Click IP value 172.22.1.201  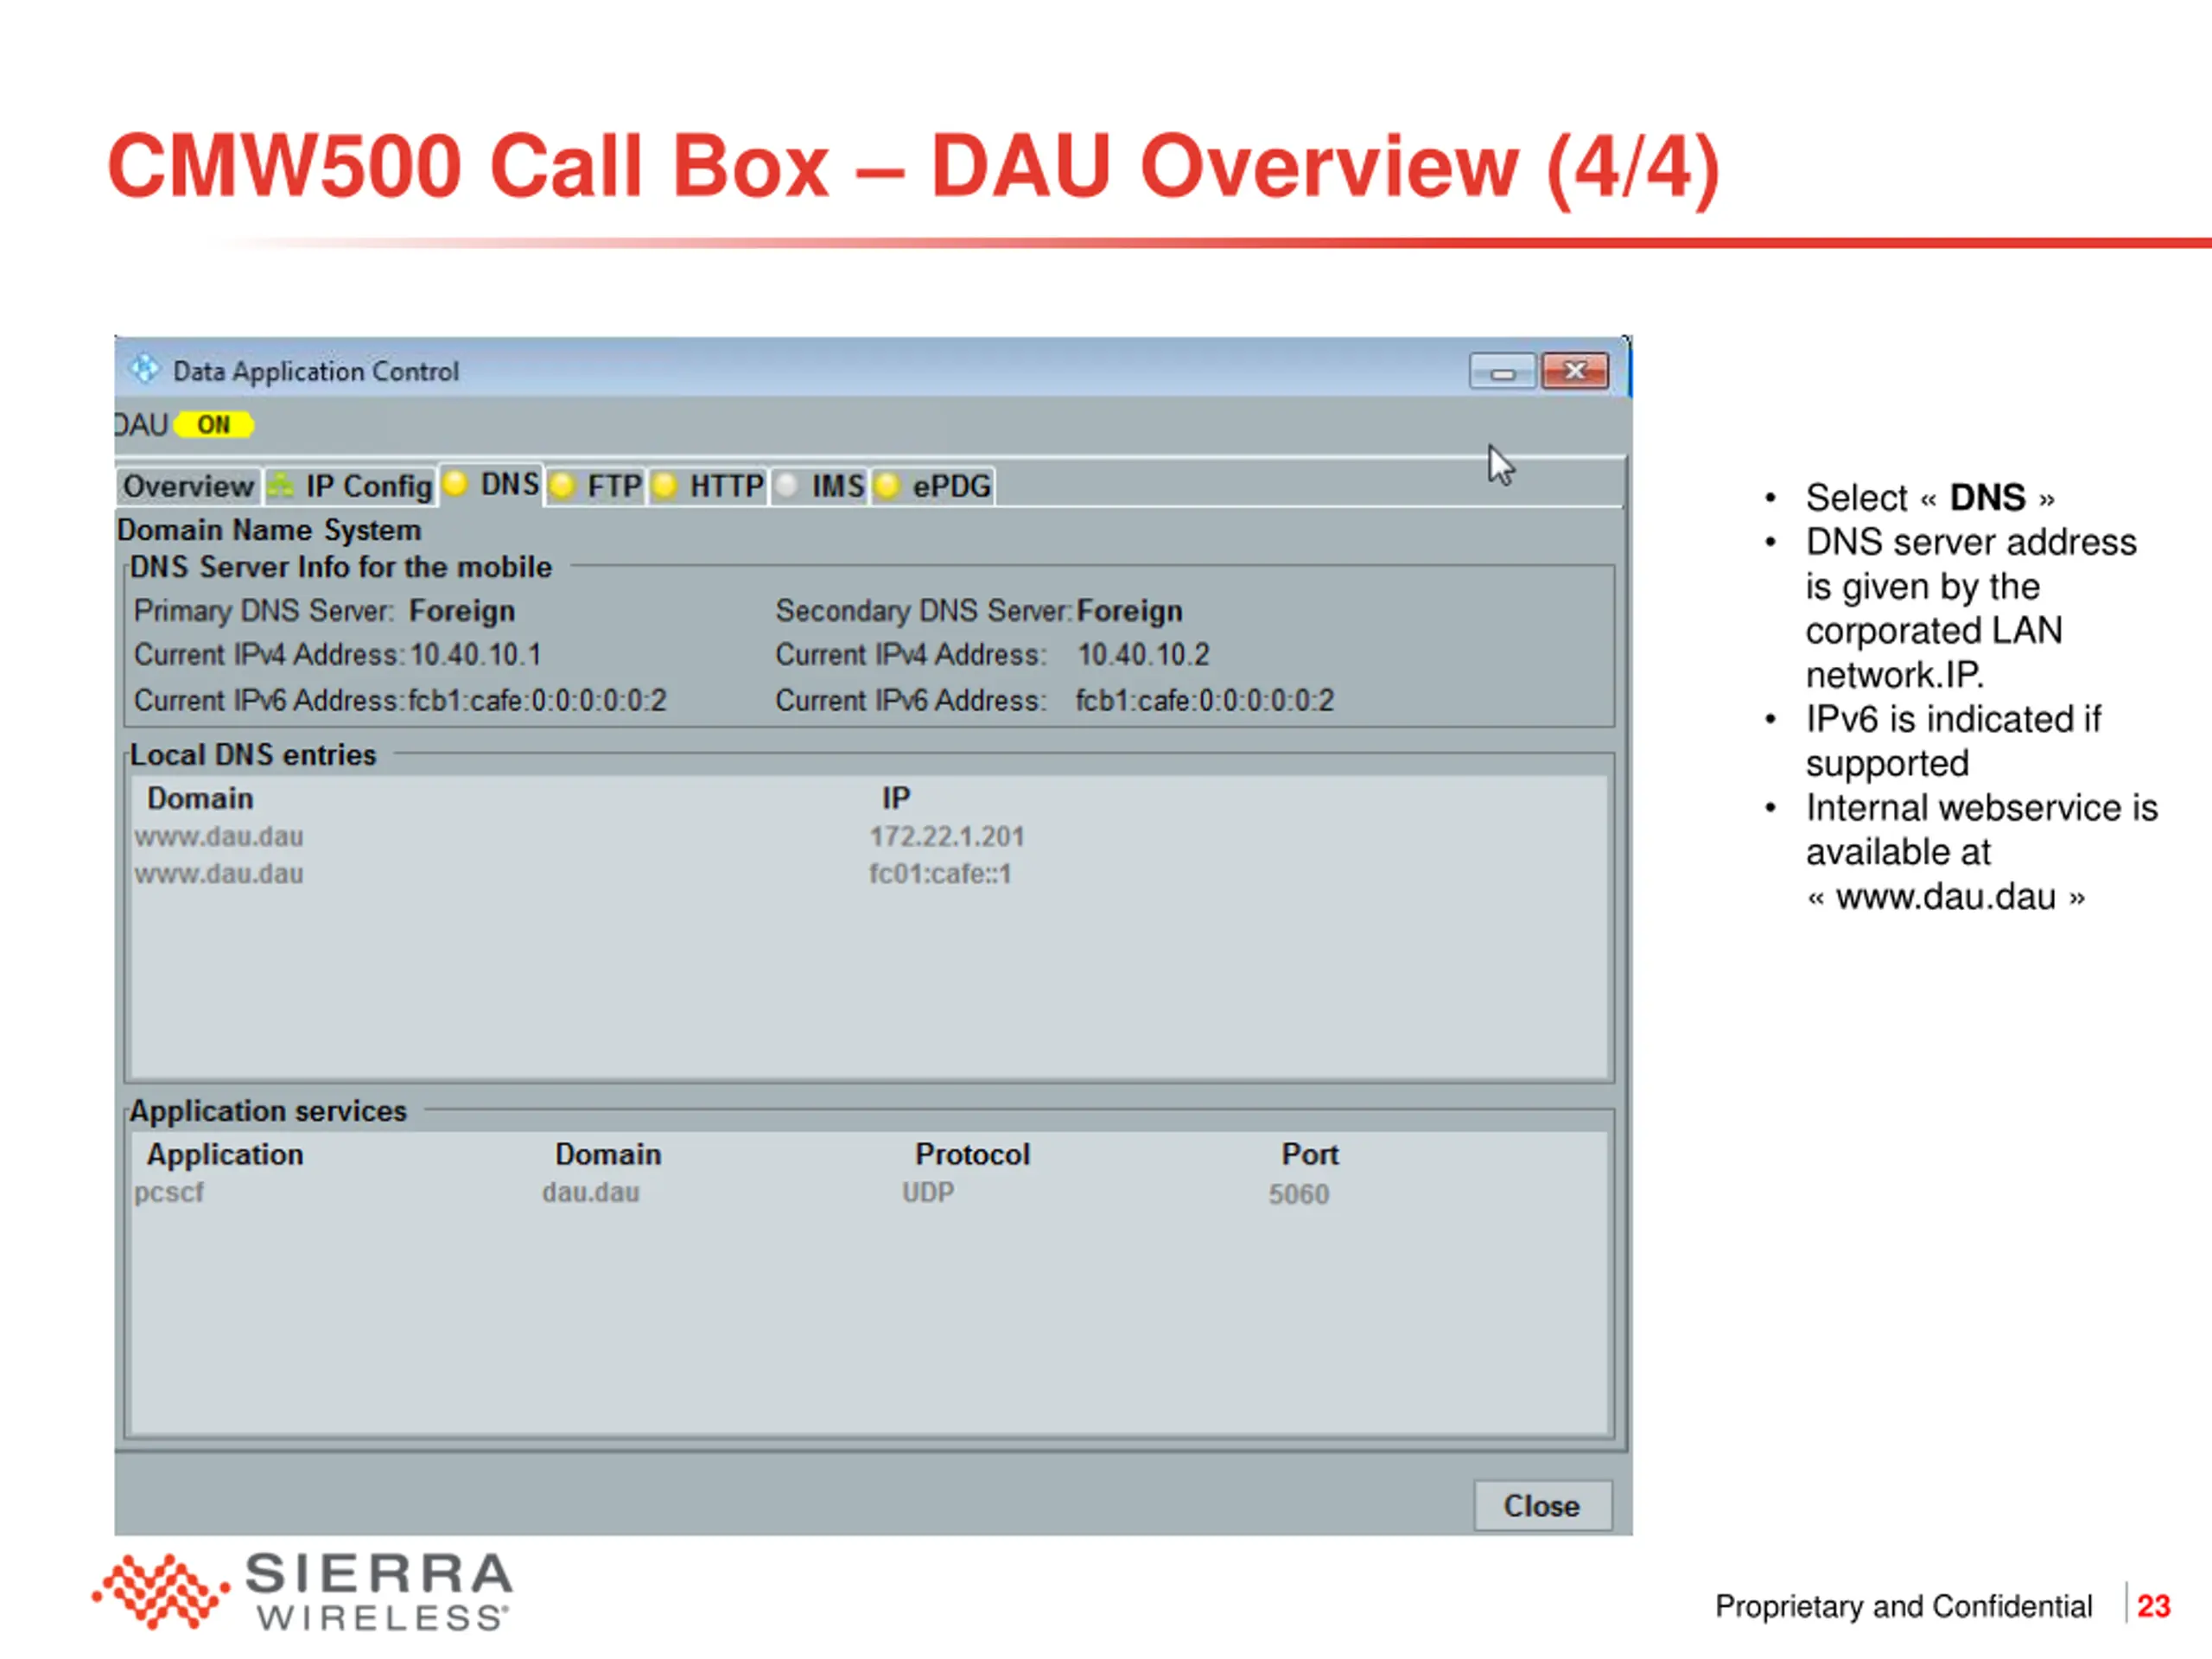point(946,836)
